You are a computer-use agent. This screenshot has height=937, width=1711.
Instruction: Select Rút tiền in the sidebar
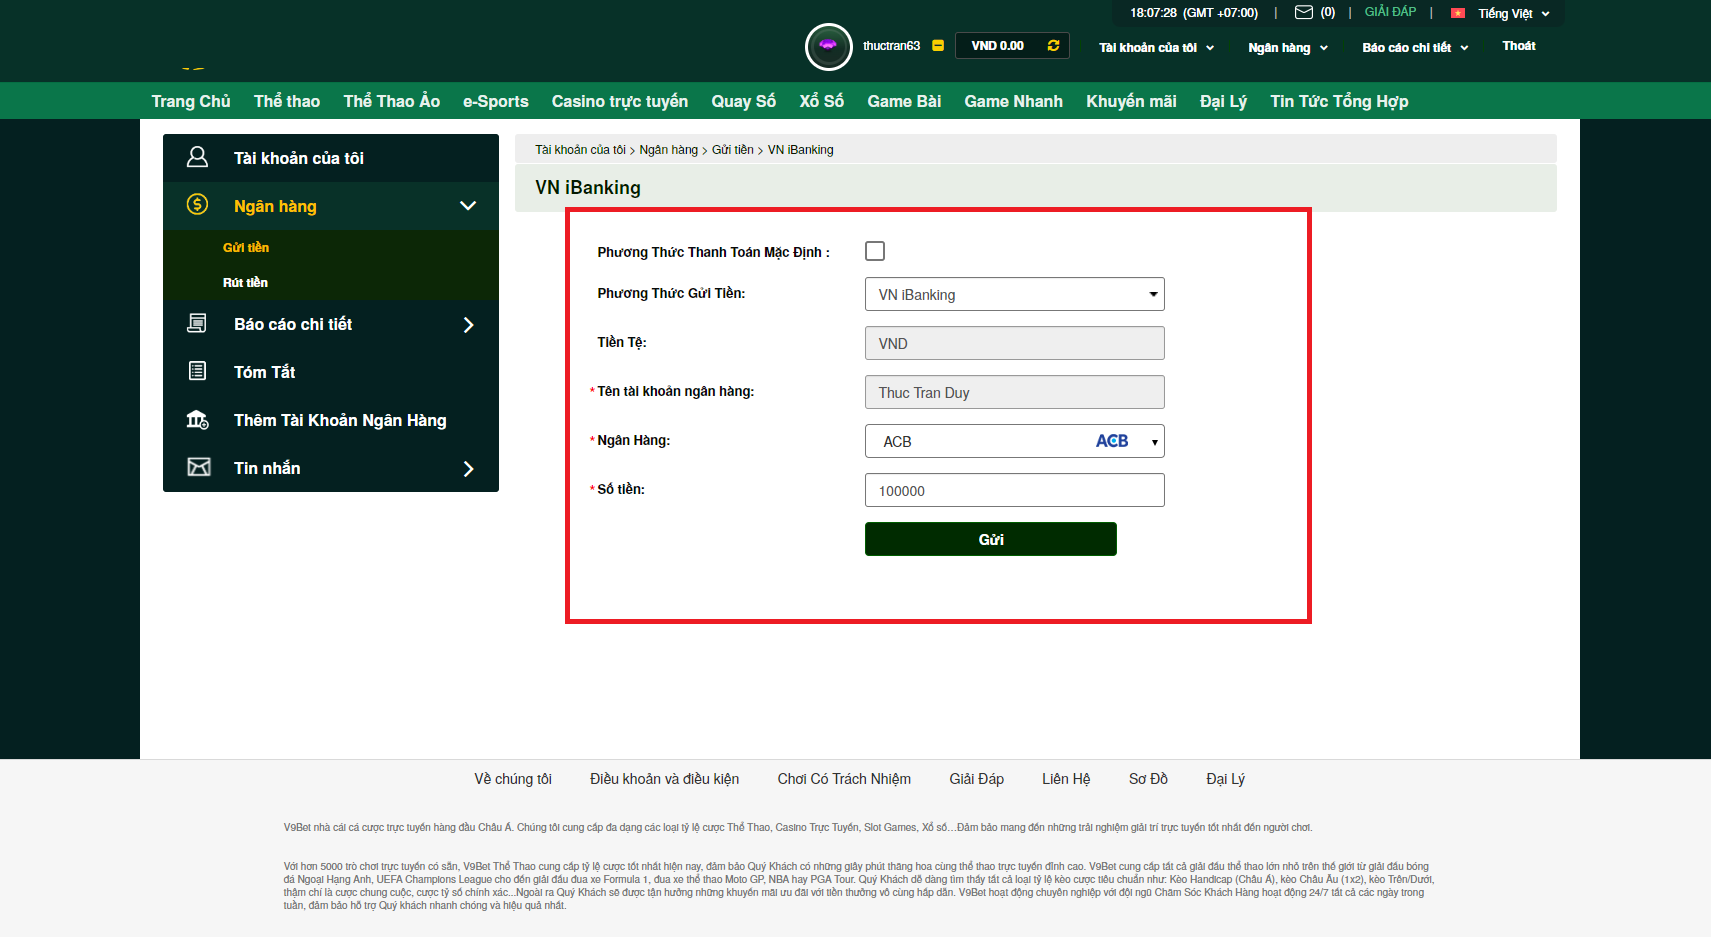(245, 283)
